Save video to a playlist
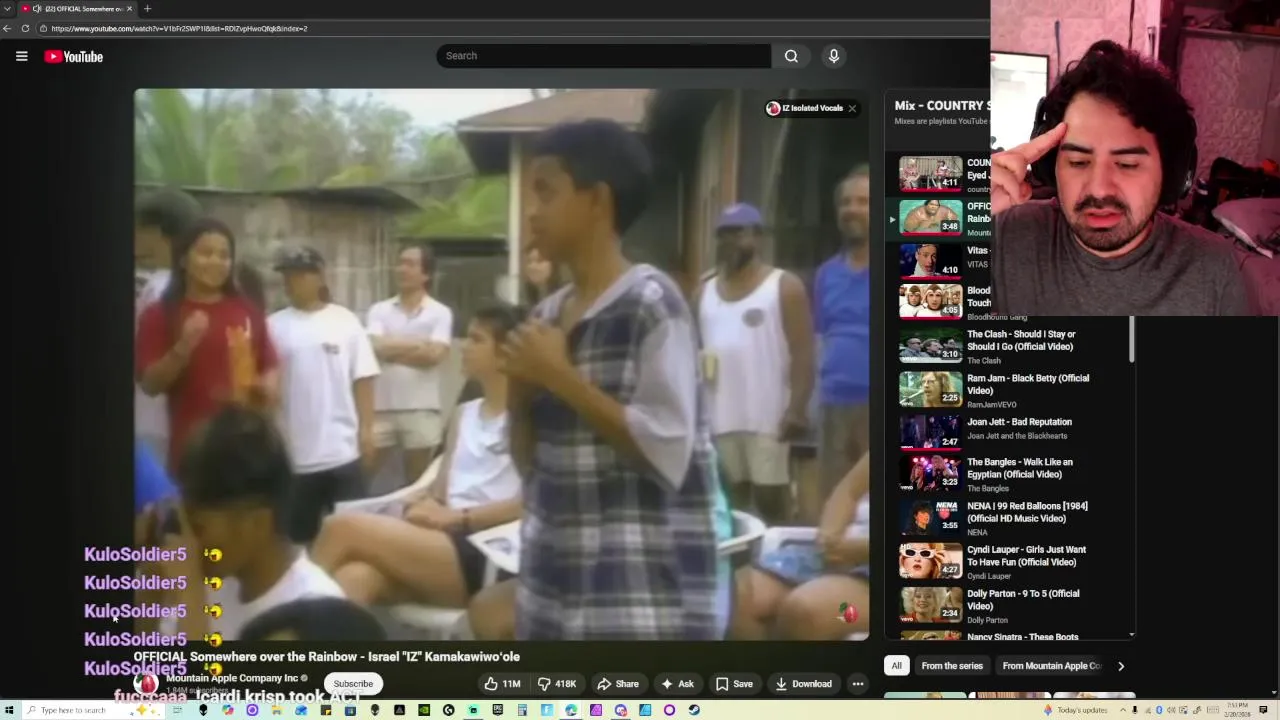Image resolution: width=1280 pixels, height=720 pixels. 734,684
